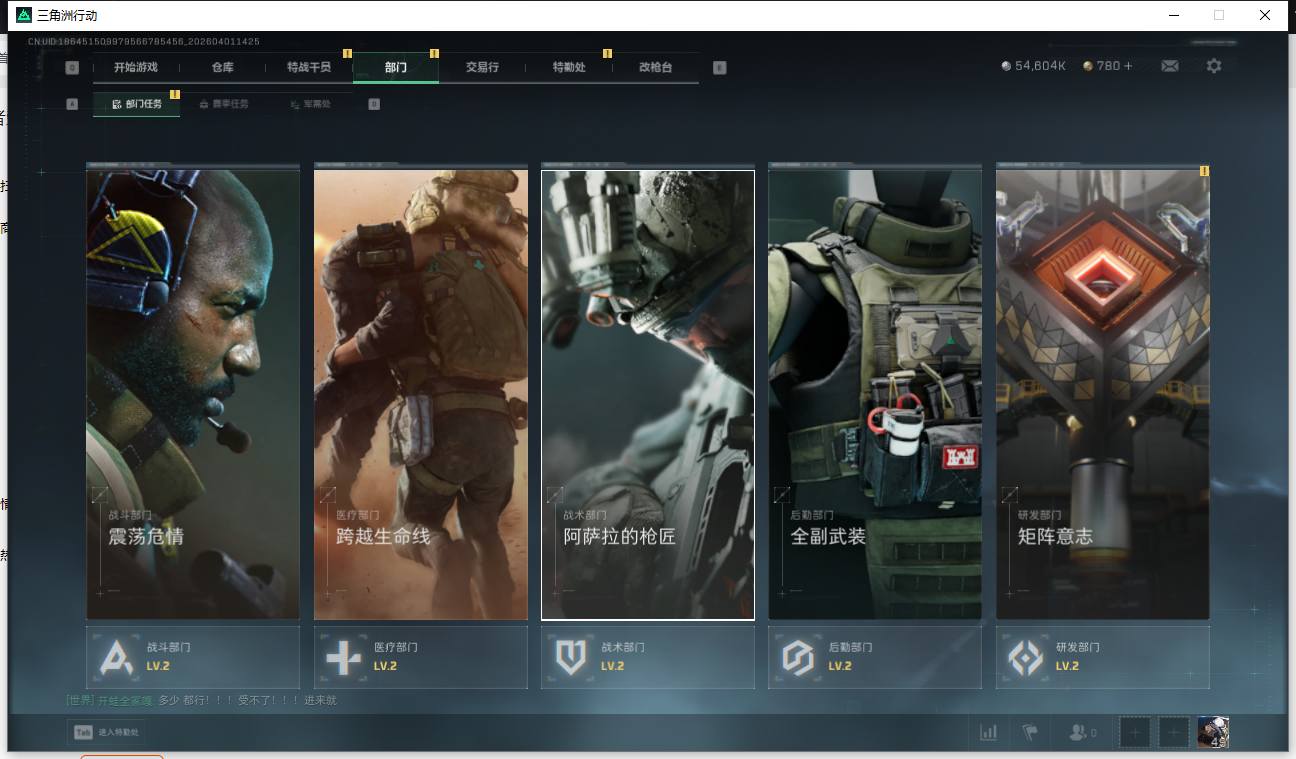Click the 后勤部门 hexagon logistics icon
Image resolution: width=1296 pixels, height=759 pixels.
797,657
